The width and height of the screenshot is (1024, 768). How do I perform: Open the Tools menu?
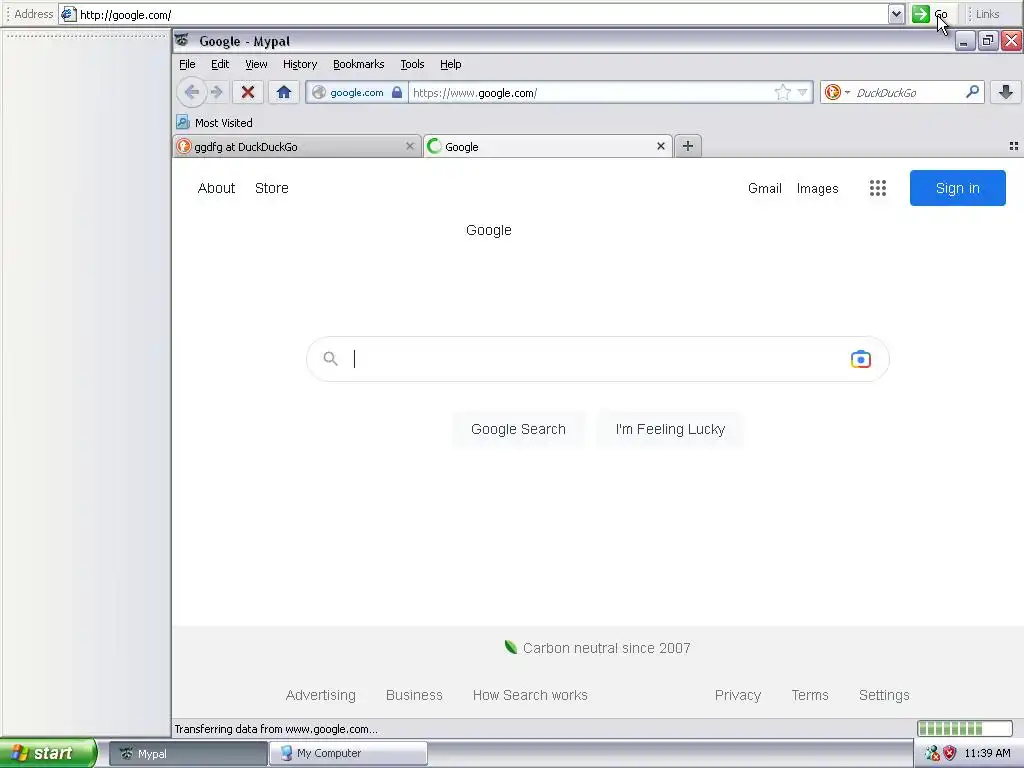coord(412,64)
